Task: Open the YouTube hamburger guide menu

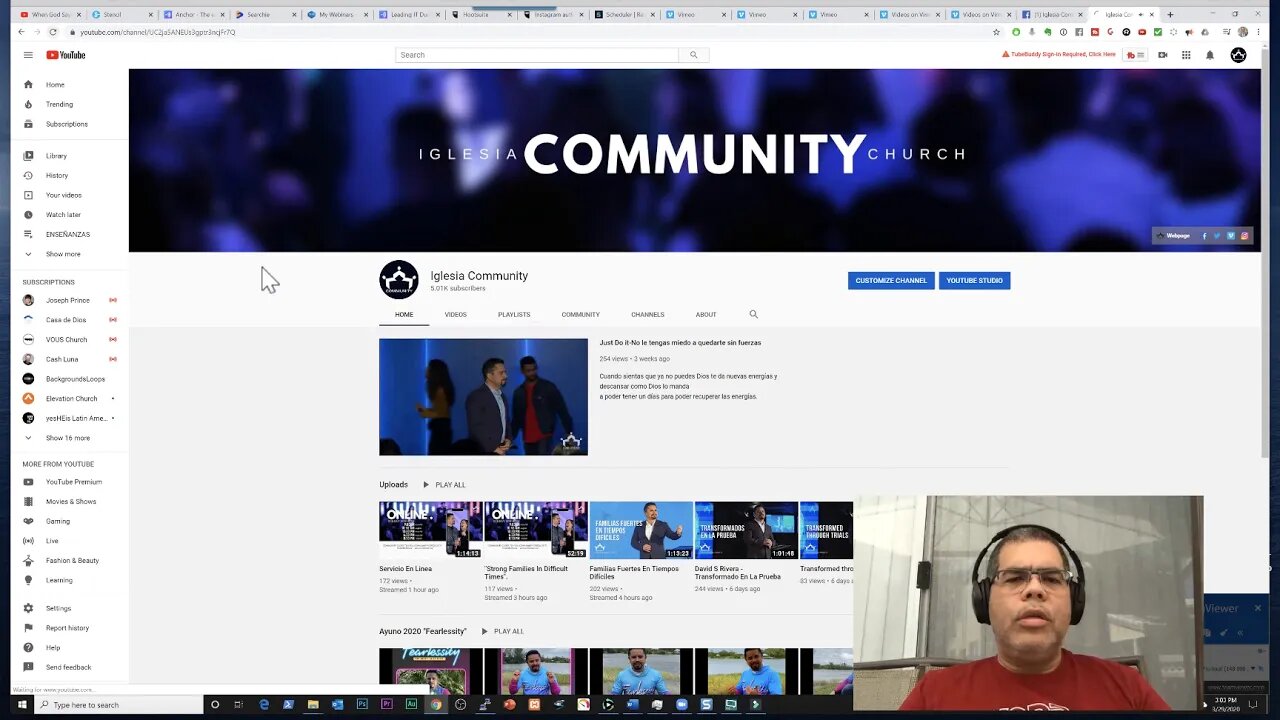Action: click(28, 55)
